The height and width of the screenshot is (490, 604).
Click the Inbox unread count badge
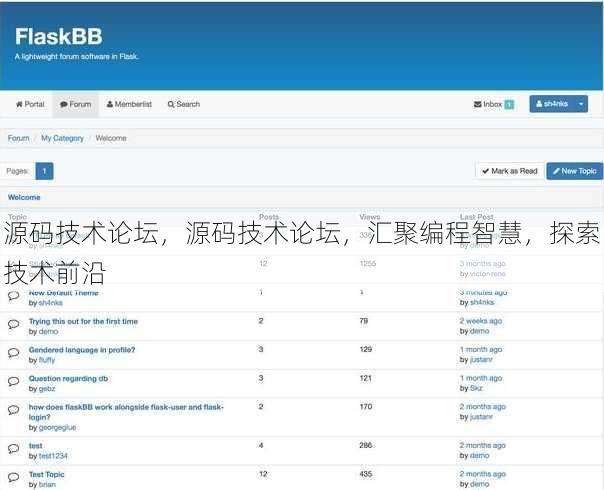coord(509,104)
